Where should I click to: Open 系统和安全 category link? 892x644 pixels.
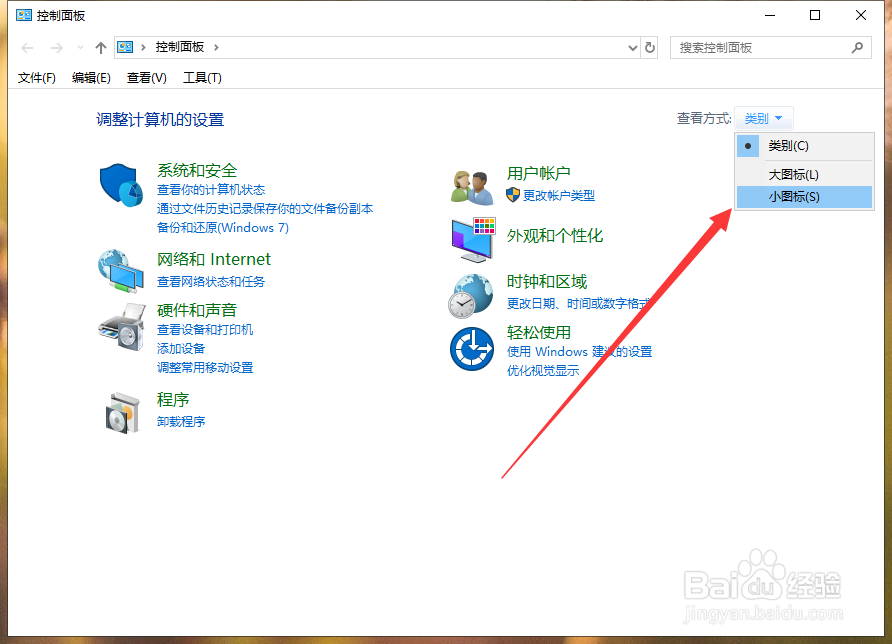197,171
